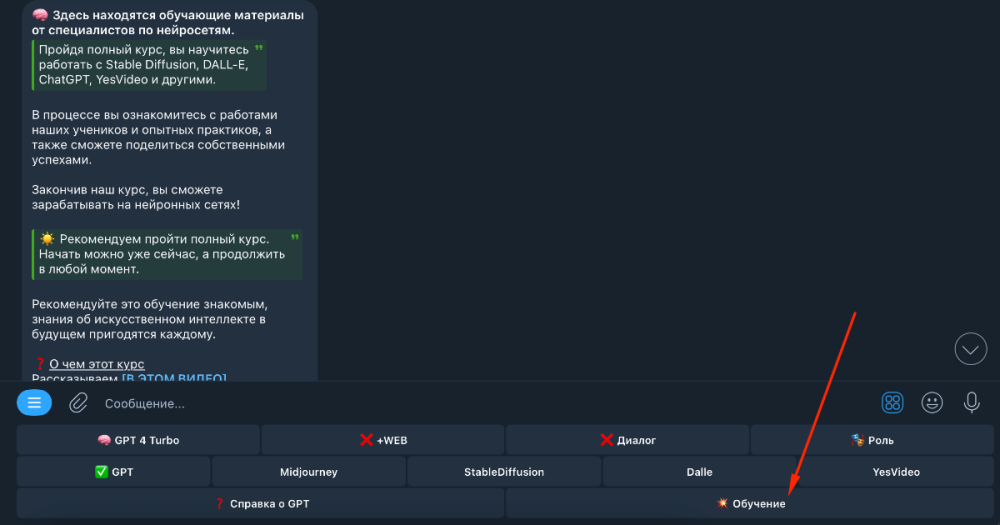Toggle the bot keyboard grid icon
The height and width of the screenshot is (525, 1000).
(892, 403)
